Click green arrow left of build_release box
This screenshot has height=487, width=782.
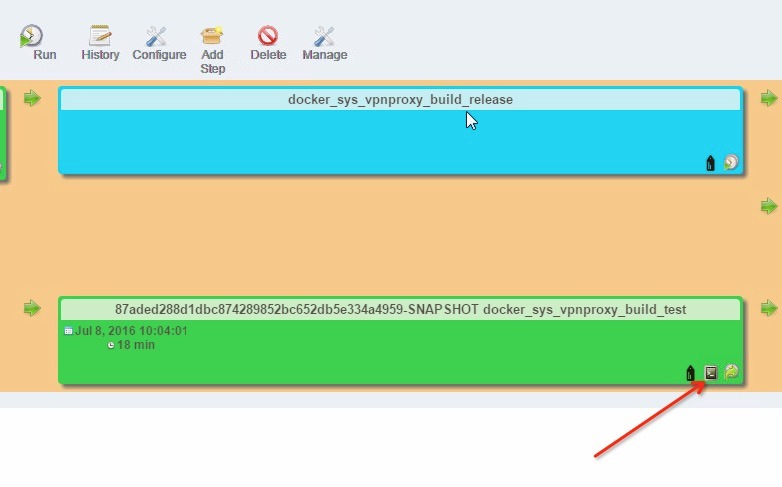[x=32, y=98]
